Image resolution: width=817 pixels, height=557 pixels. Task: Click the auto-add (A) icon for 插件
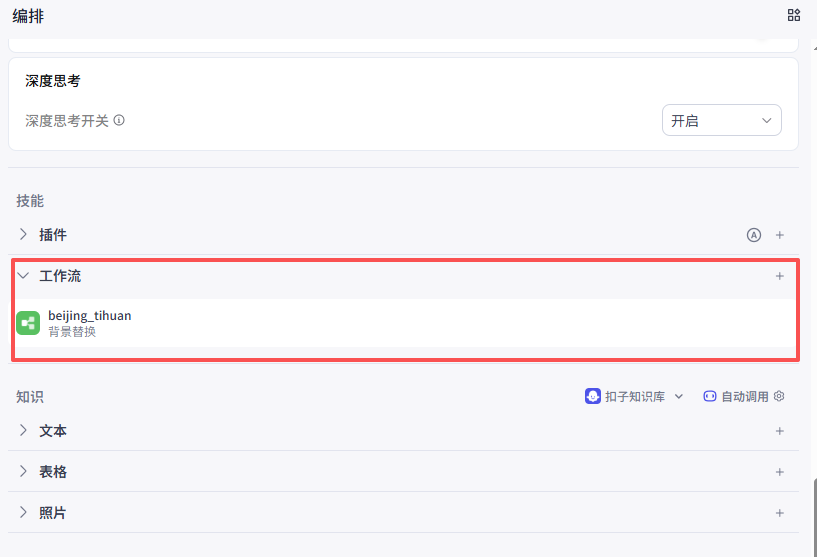753,235
